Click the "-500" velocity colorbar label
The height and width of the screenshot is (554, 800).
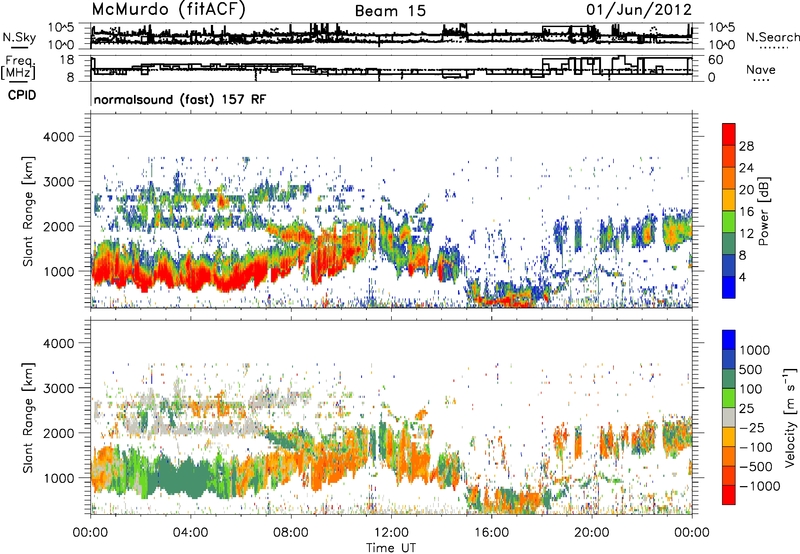[x=756, y=467]
